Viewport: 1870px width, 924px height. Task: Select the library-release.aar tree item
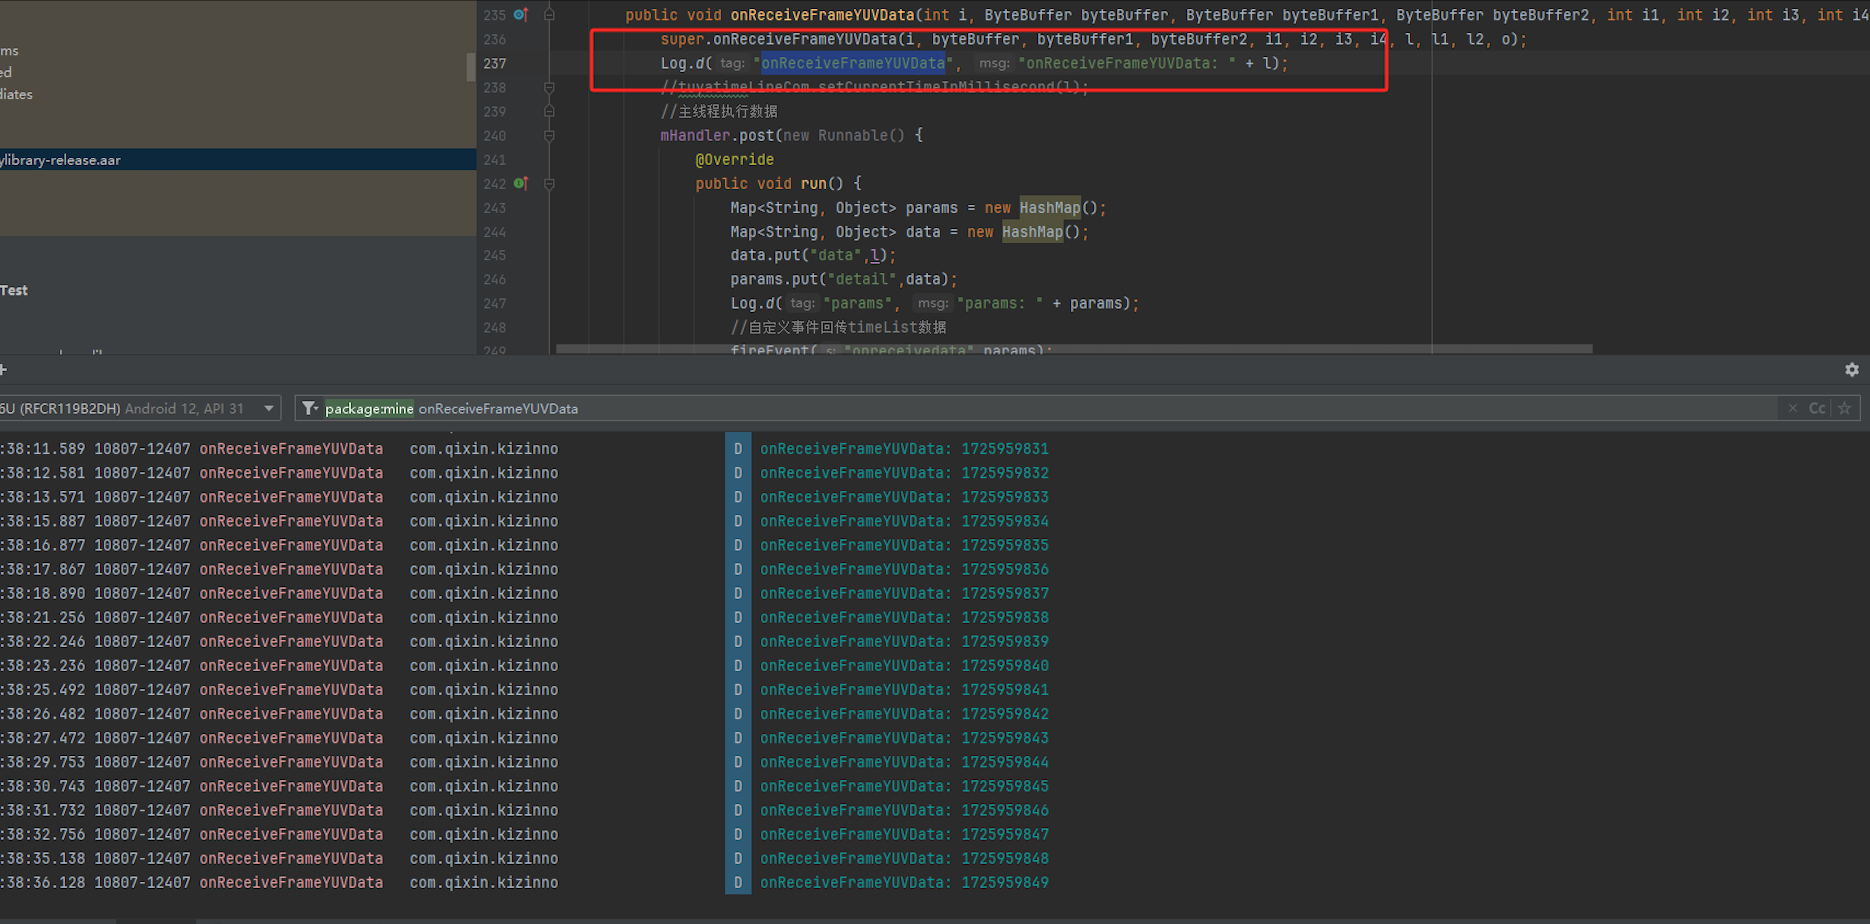click(x=62, y=160)
